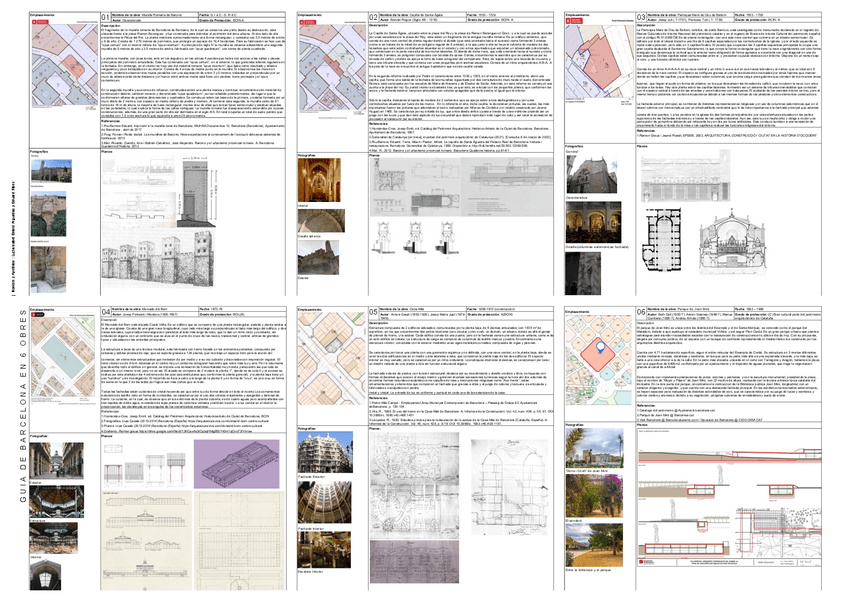Screen dimensions: 848x600
Task: Select card number 06
Action: pyautogui.click(x=641, y=312)
